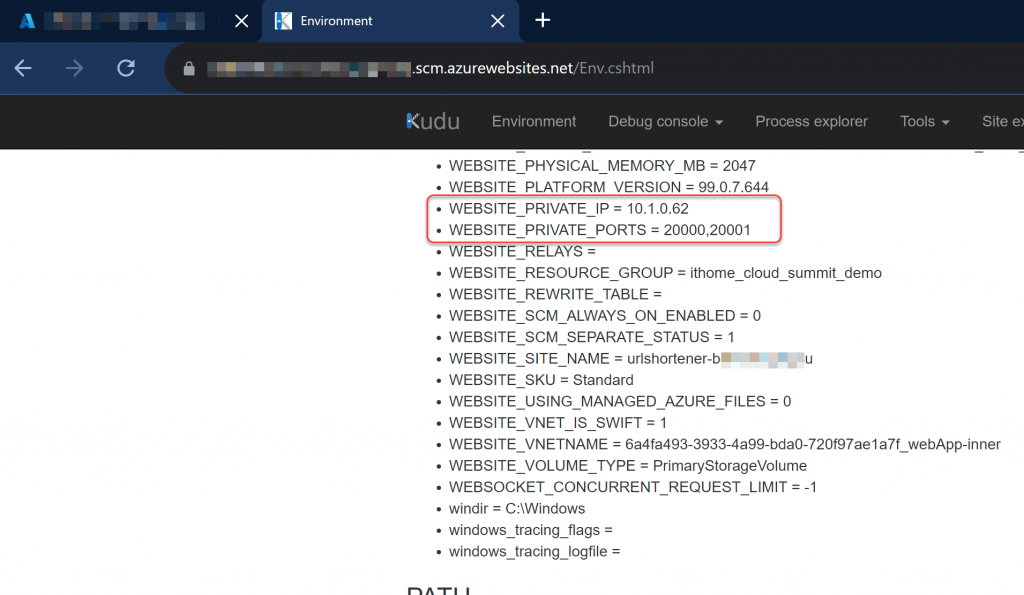The width and height of the screenshot is (1024, 595).
Task: Expand the Tools dropdown menu
Action: tap(925, 121)
